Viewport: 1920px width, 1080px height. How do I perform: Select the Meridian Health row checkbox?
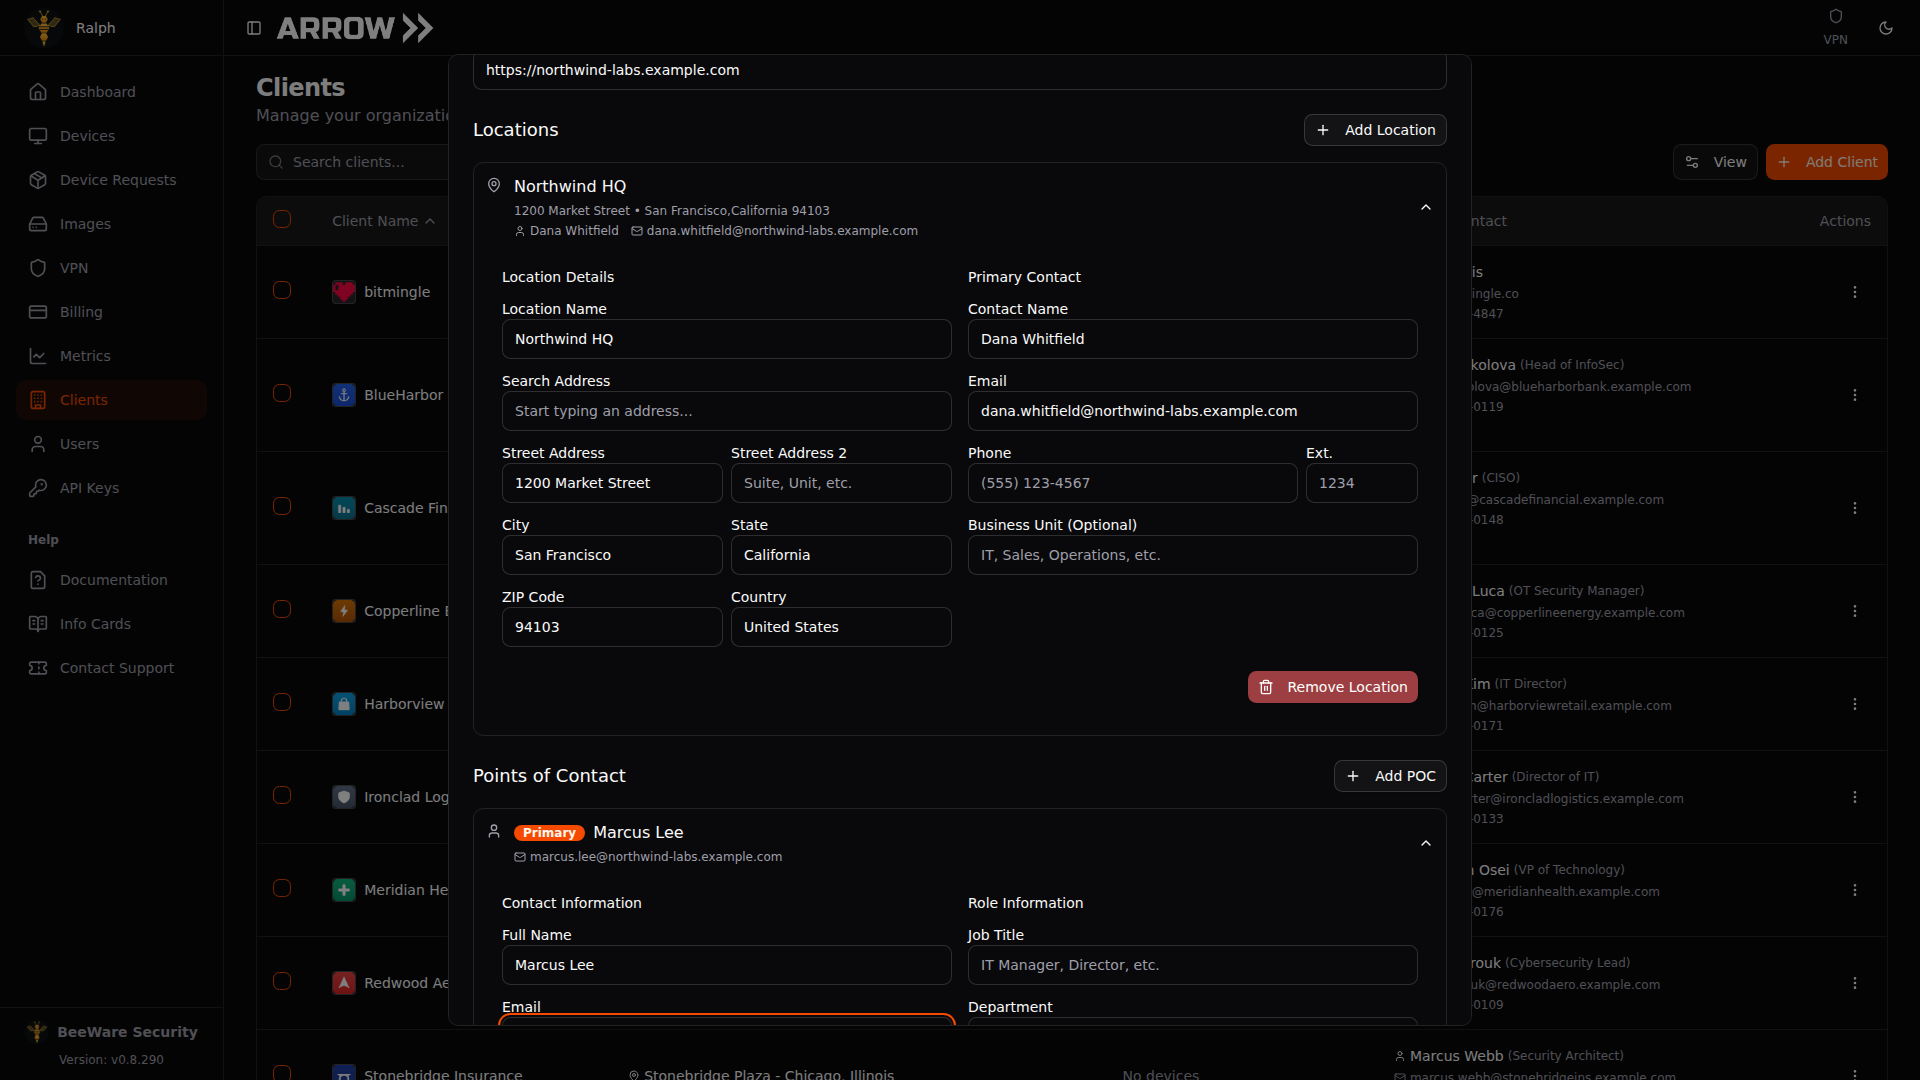coord(282,888)
